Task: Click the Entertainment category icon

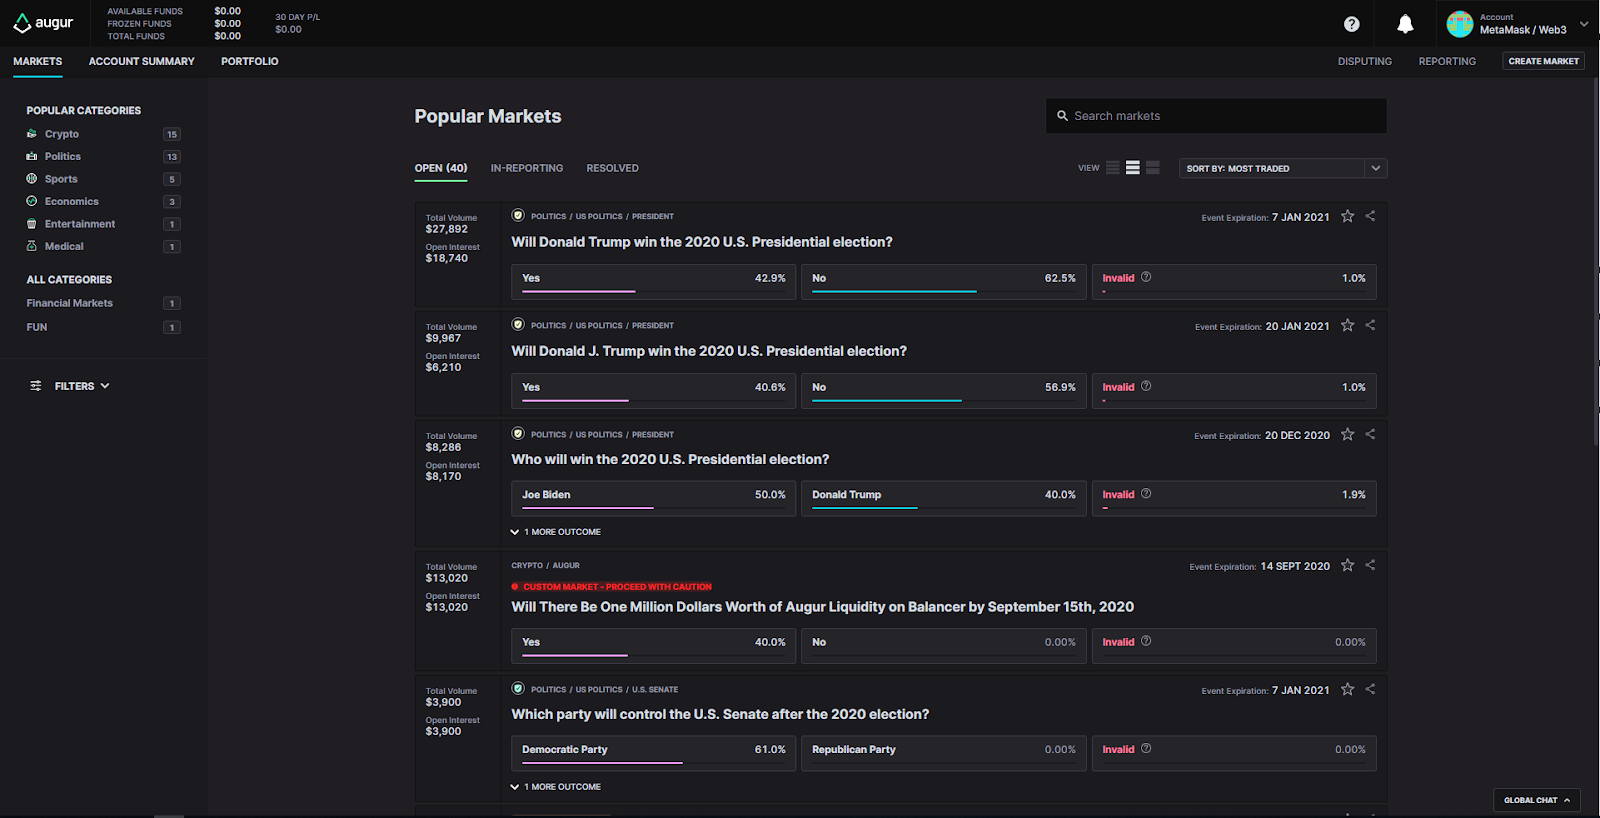Action: pos(32,224)
